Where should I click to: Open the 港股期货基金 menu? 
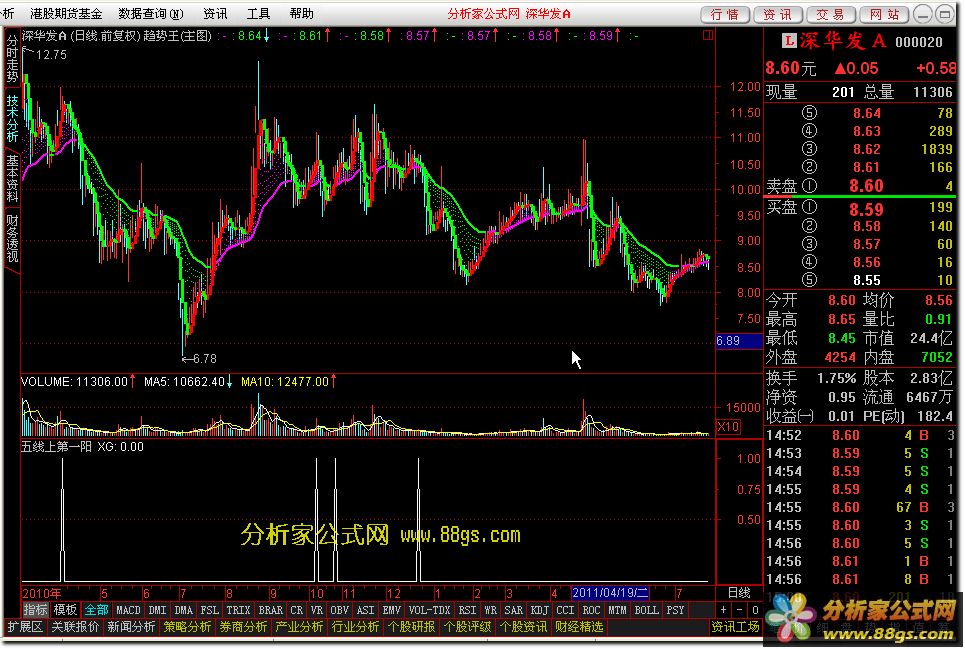(66, 14)
